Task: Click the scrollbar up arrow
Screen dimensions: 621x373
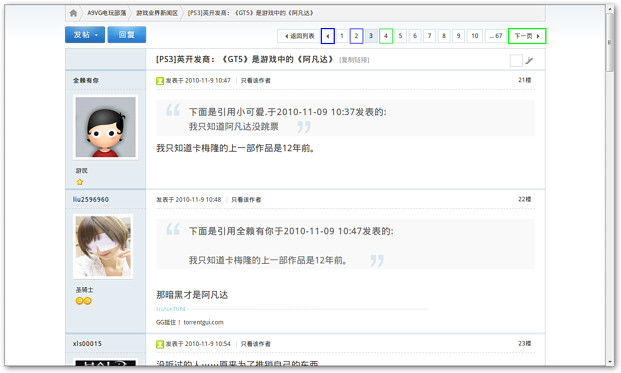Action: [610, 10]
